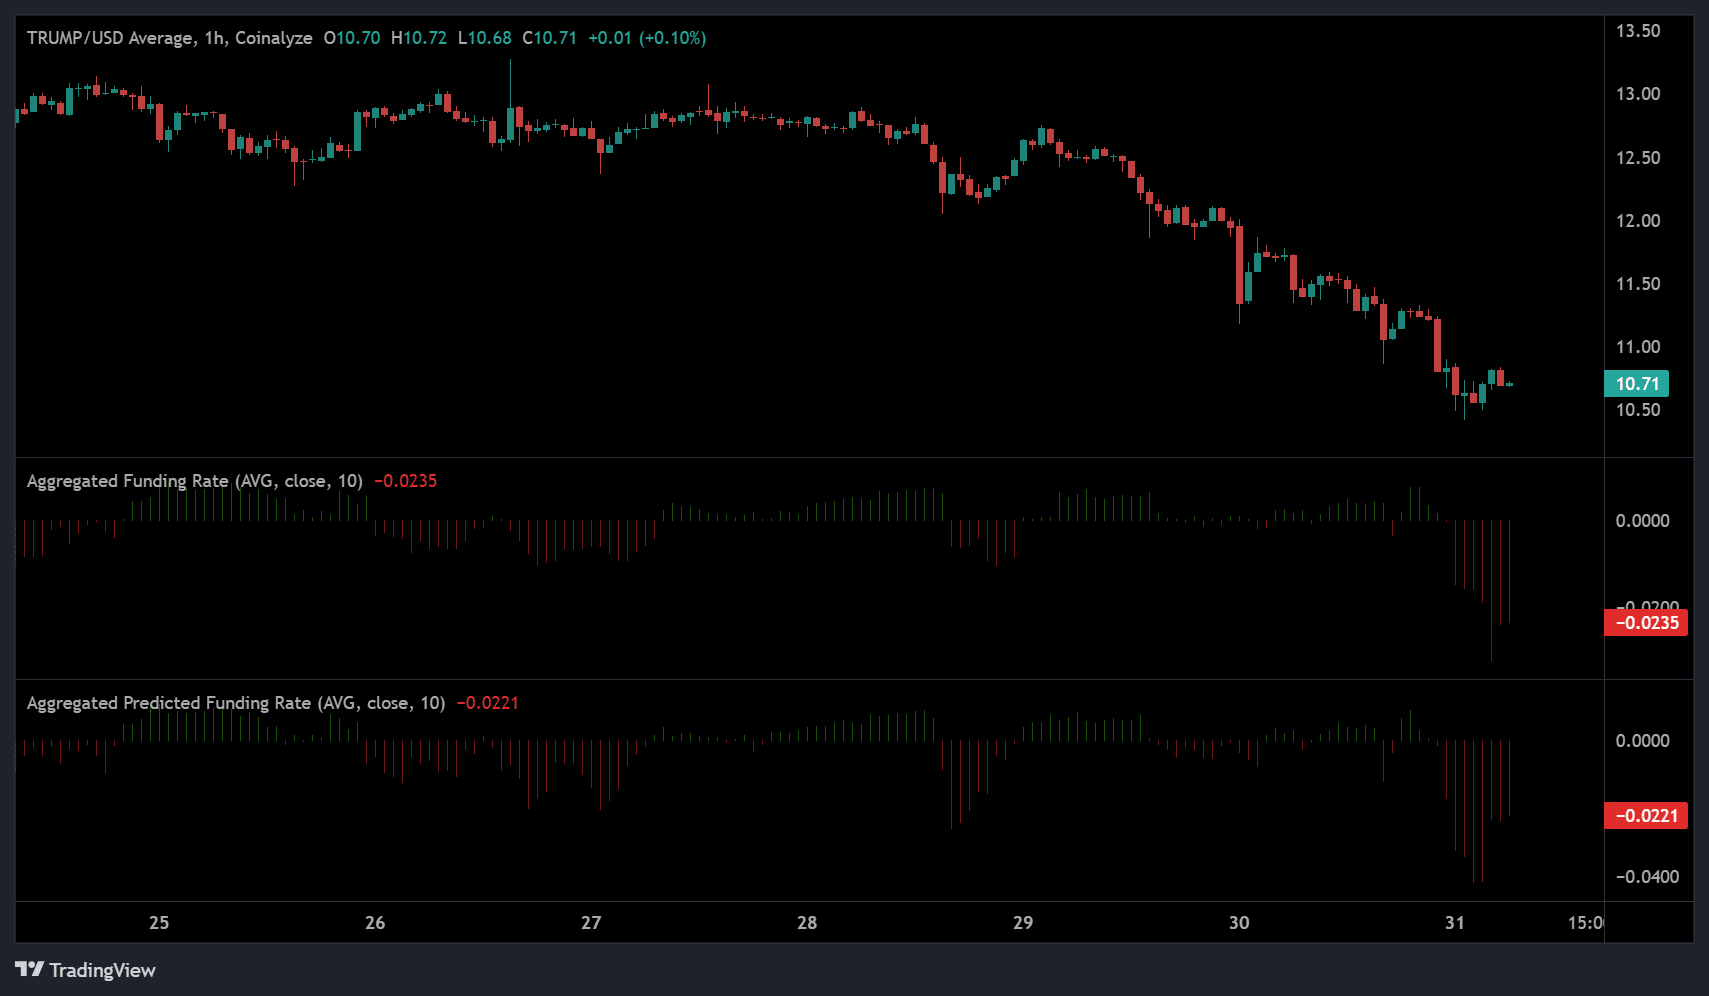Select date 26 on the time axis
Viewport: 1709px width, 996px height.
click(375, 922)
